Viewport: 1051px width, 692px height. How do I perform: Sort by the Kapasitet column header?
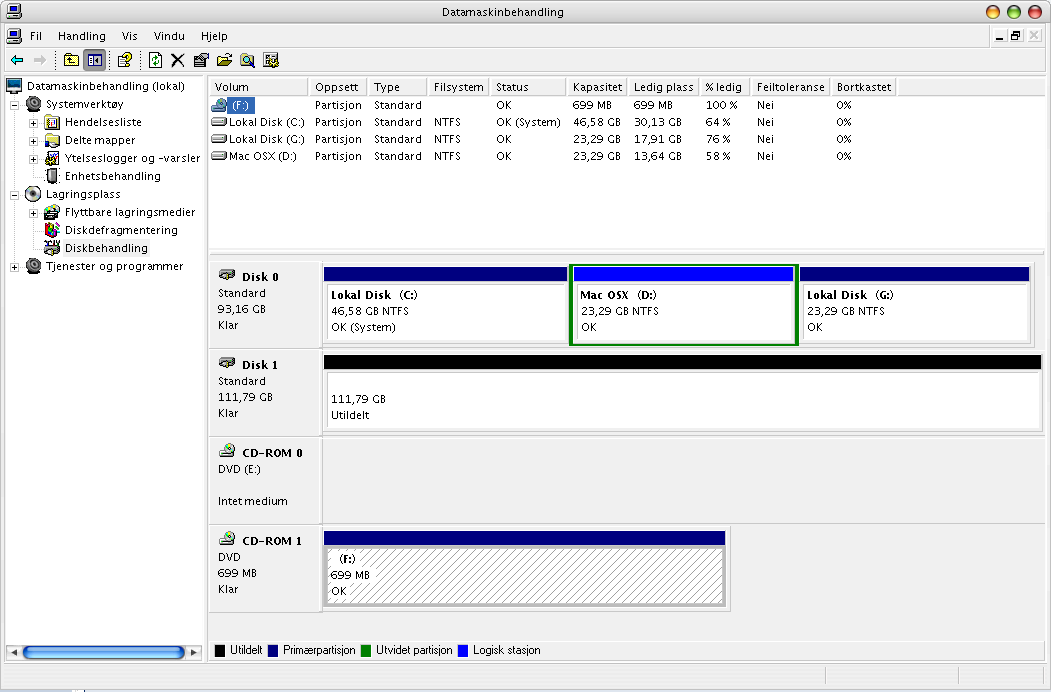[597, 87]
